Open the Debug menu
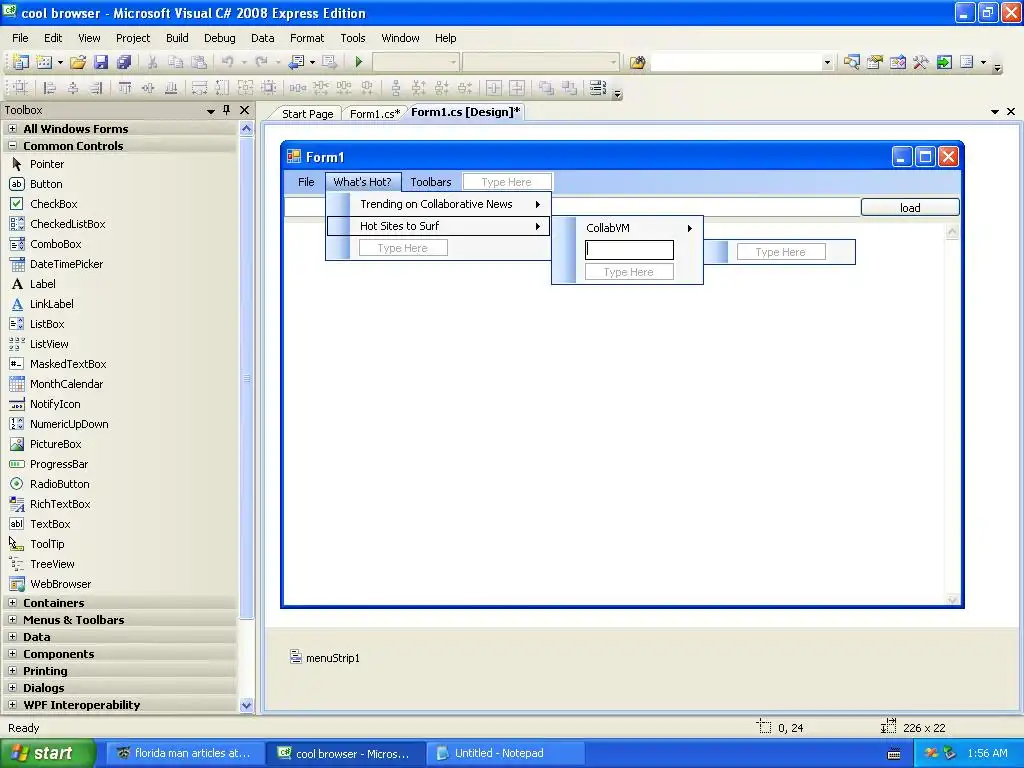 tap(219, 38)
